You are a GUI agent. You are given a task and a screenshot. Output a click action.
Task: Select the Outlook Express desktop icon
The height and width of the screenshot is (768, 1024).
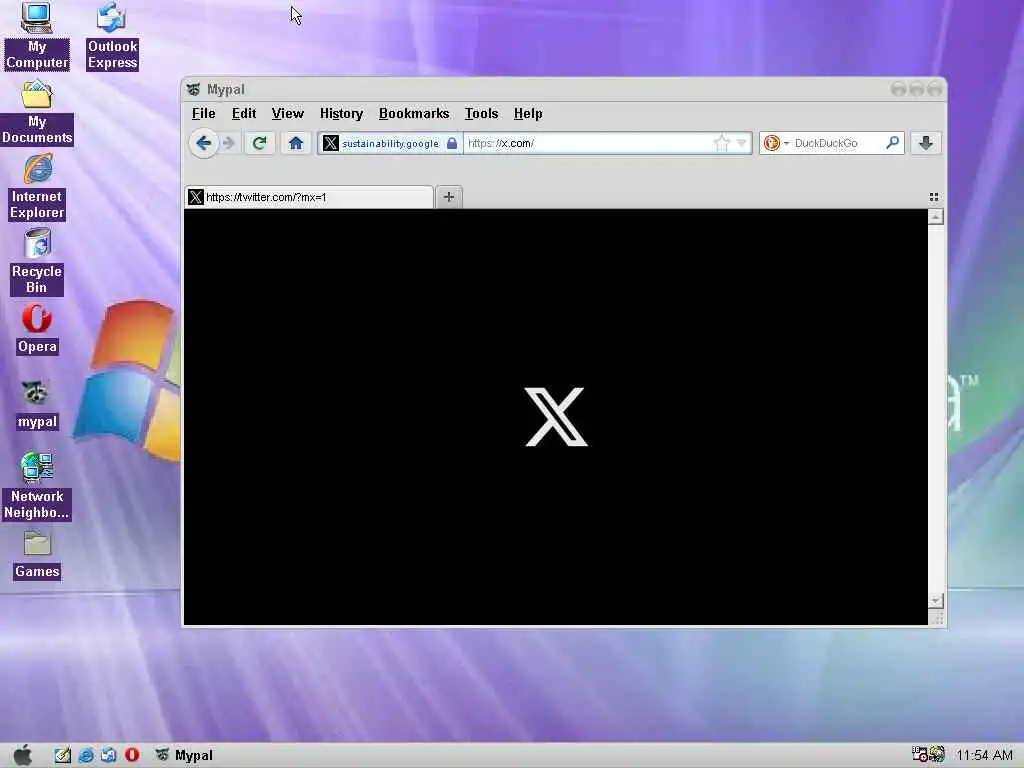pos(112,35)
